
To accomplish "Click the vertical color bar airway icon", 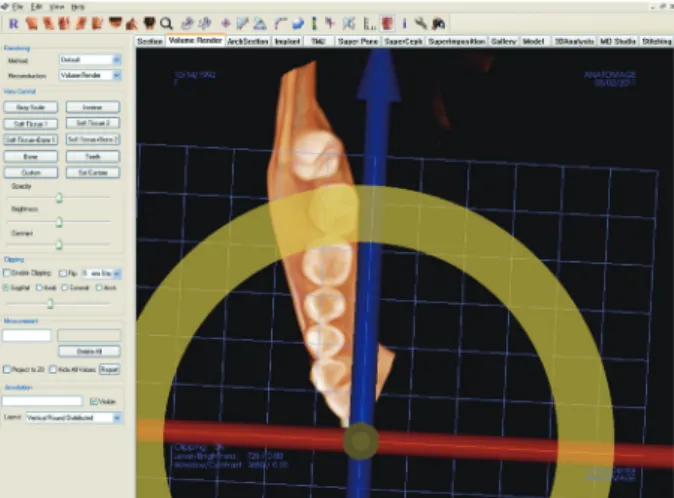I will click(314, 24).
